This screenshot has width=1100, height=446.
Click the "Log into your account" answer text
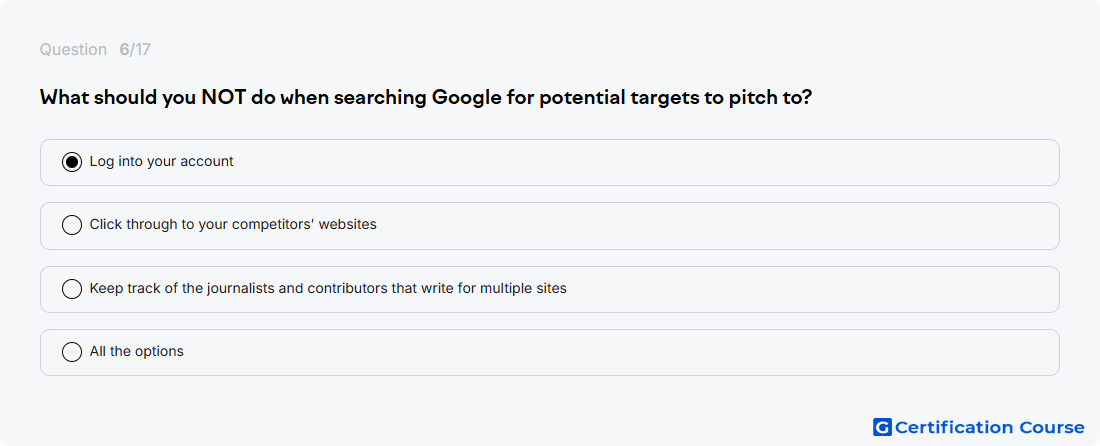click(x=161, y=161)
